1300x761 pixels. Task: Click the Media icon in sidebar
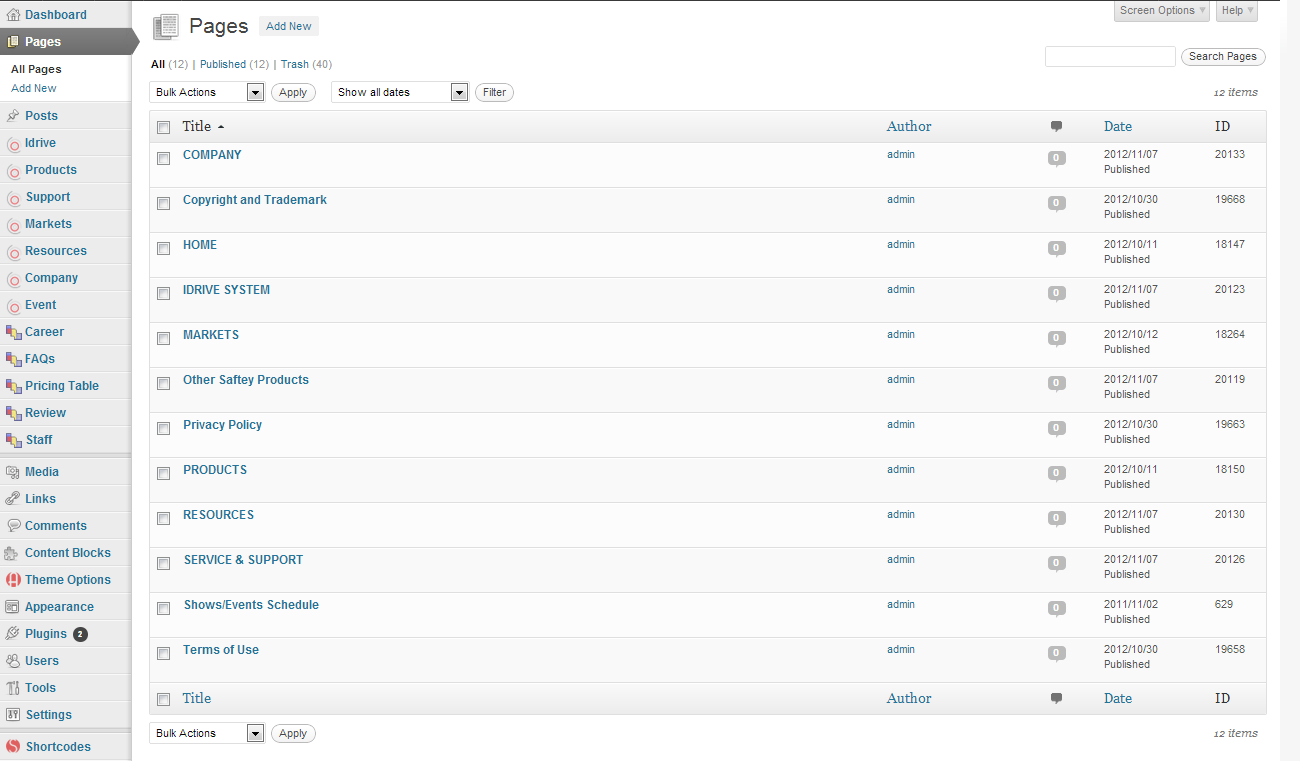coord(13,472)
